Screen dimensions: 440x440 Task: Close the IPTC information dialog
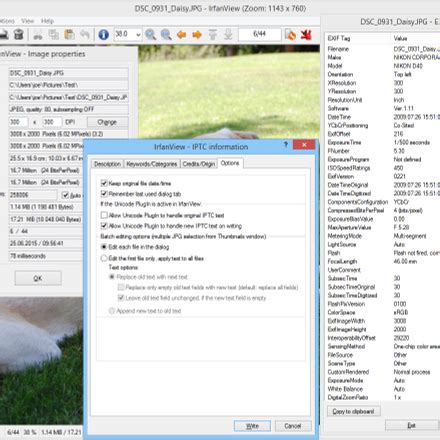point(304,145)
